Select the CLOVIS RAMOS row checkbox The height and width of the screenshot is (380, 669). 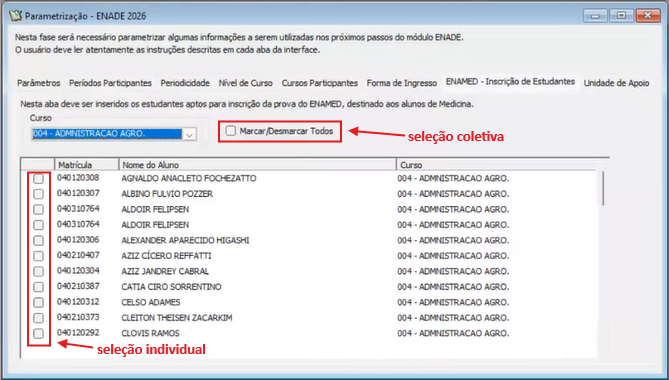[38, 333]
